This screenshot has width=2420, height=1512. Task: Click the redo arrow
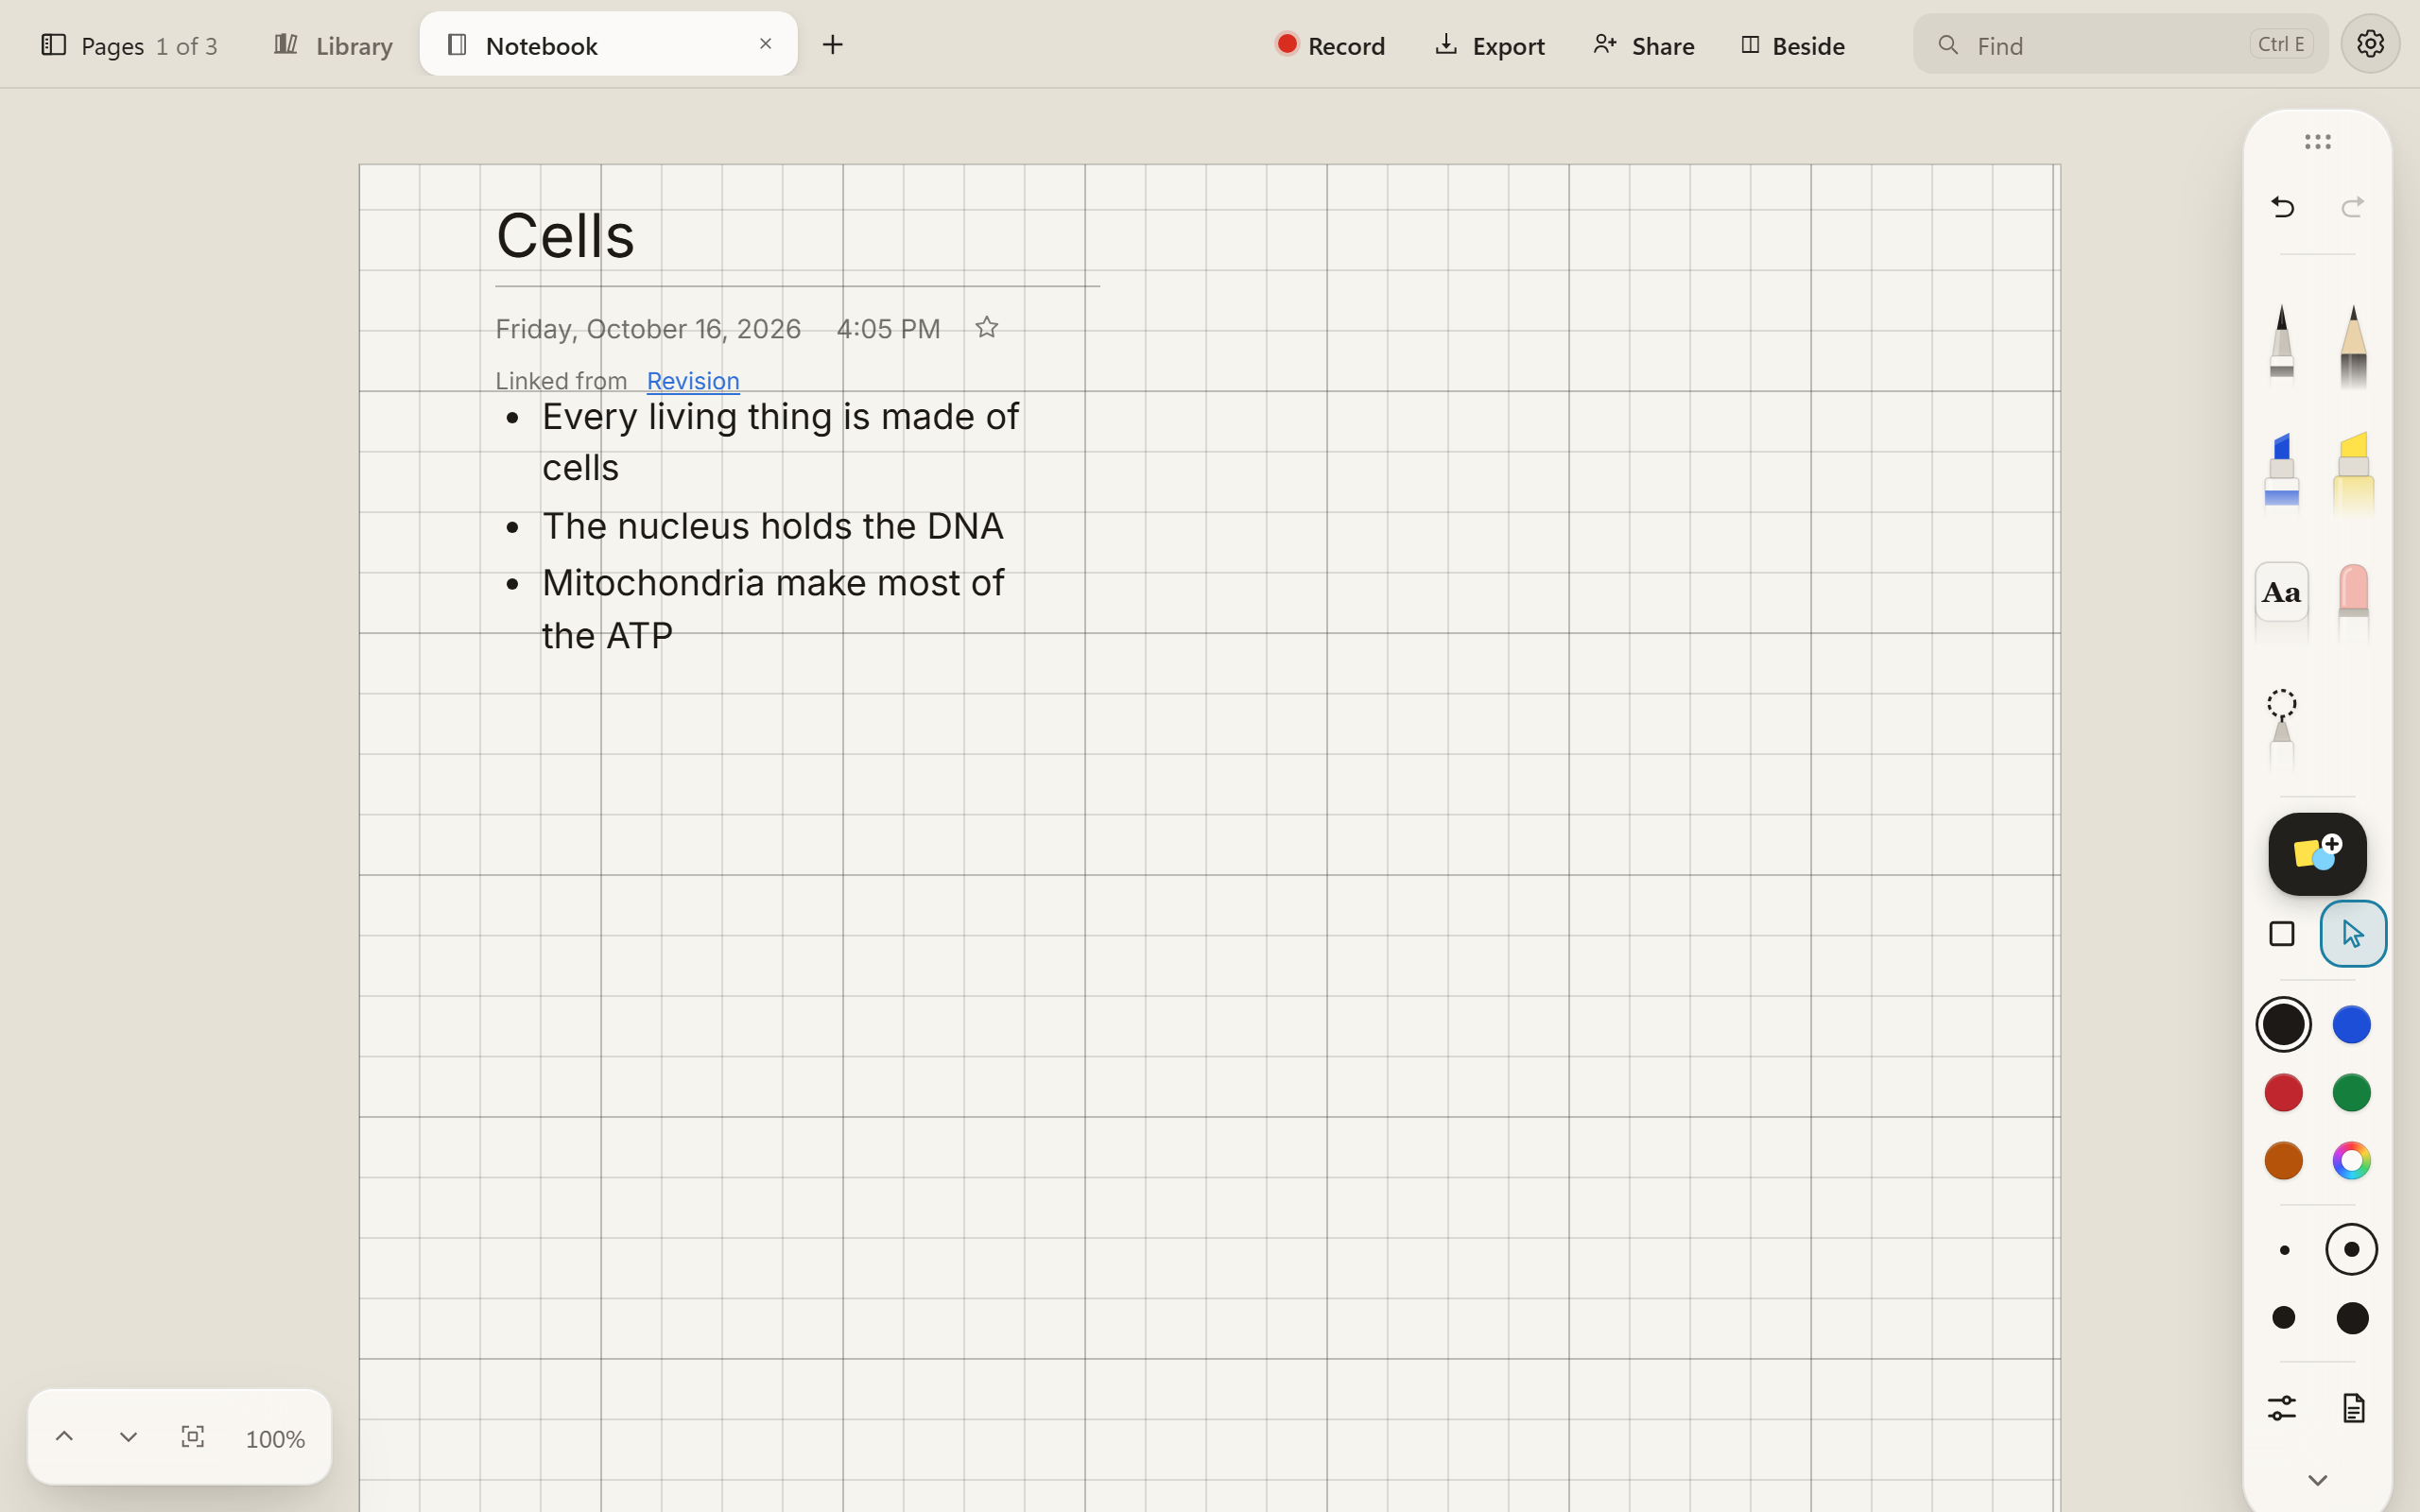point(2352,207)
